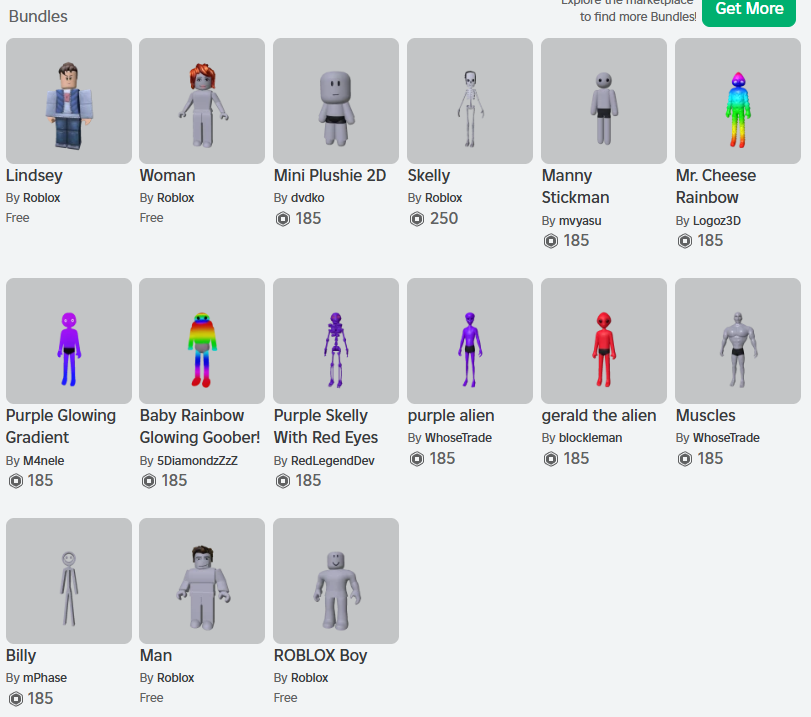Click Baby Rainbow Glowing Goober! title

[x=200, y=427]
